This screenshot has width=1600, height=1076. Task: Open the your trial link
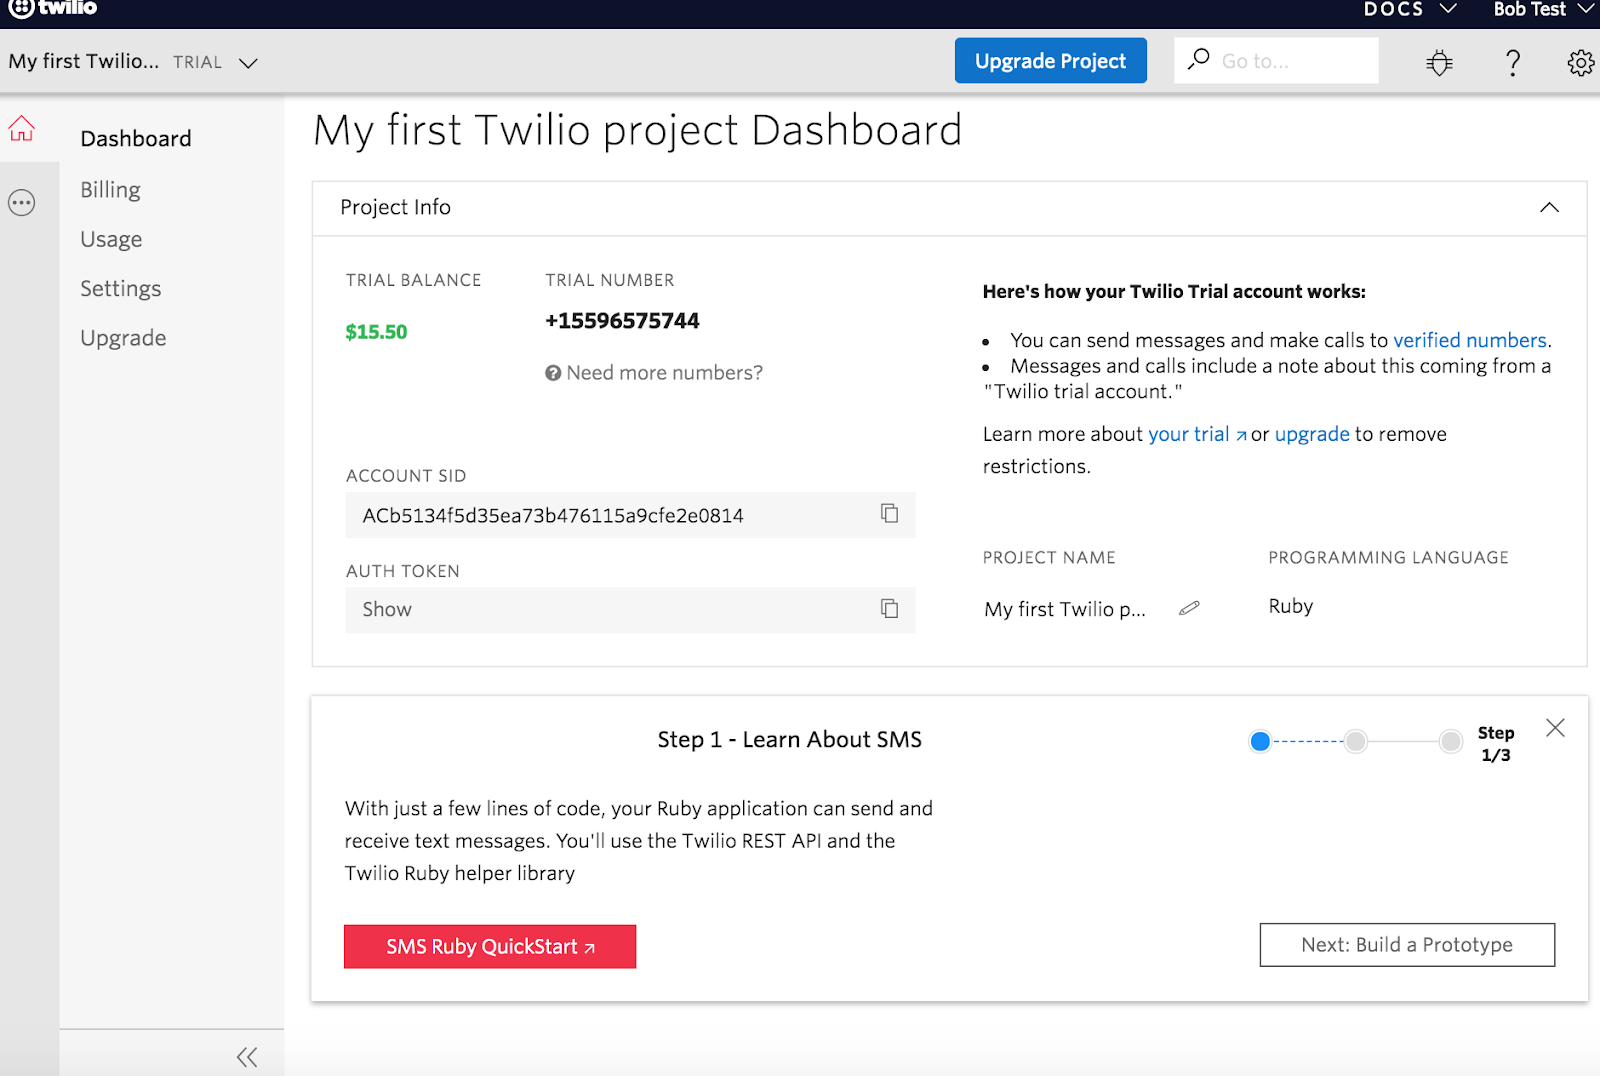tap(1197, 434)
